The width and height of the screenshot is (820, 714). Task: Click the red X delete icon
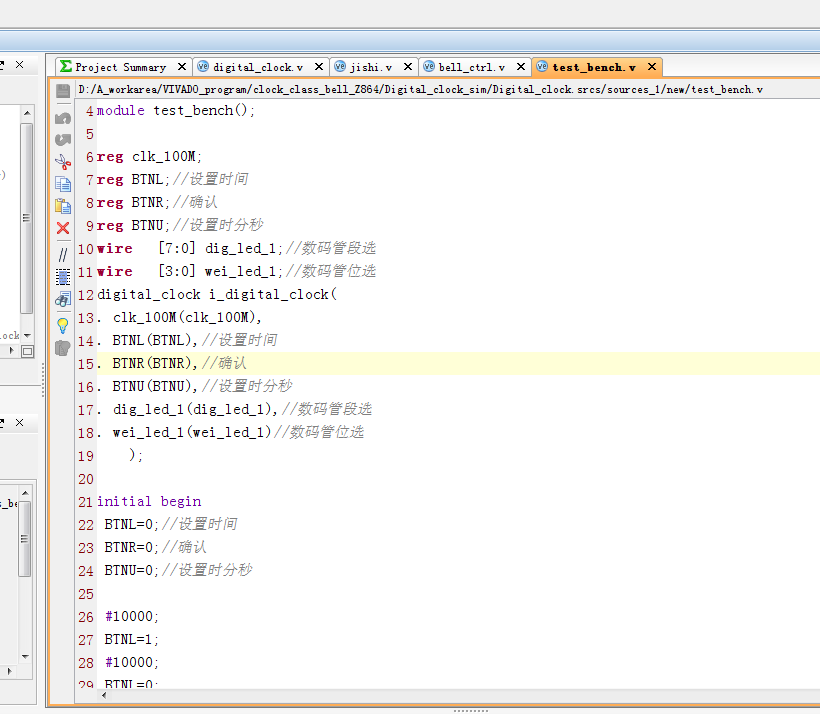[x=63, y=228]
